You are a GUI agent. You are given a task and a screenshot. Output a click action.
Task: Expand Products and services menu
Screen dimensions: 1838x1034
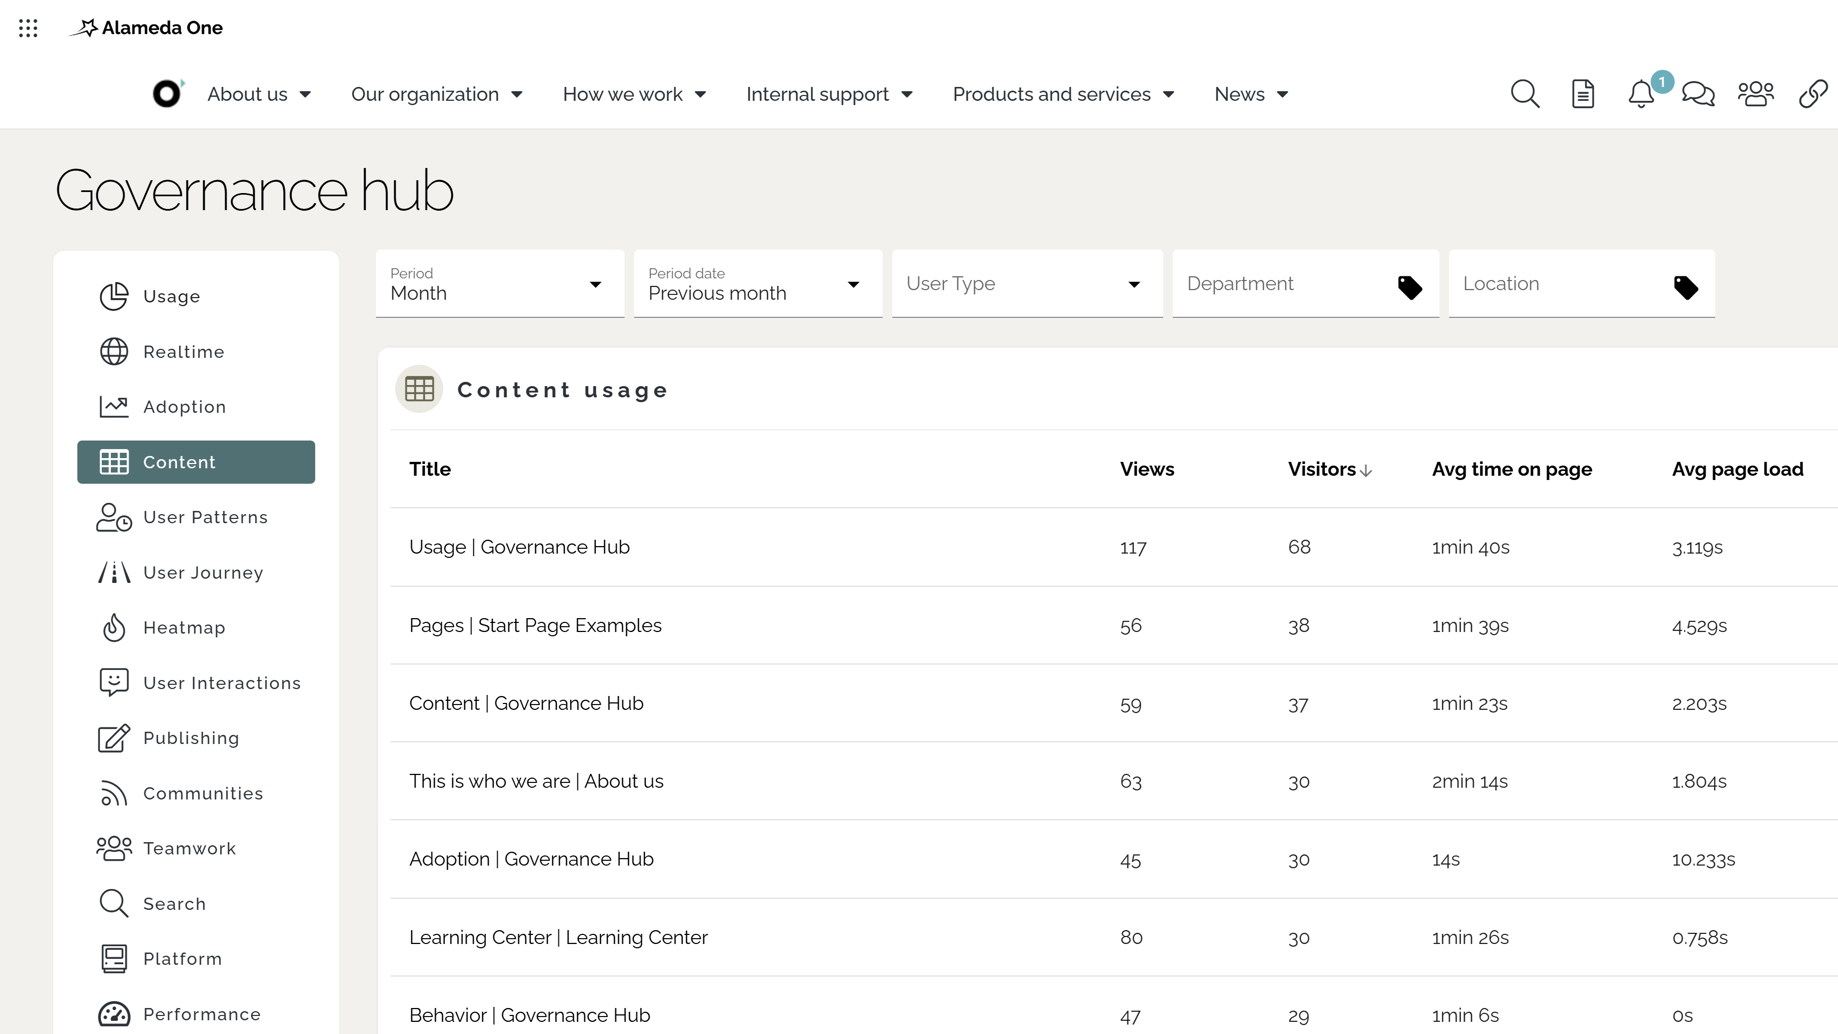point(1064,94)
